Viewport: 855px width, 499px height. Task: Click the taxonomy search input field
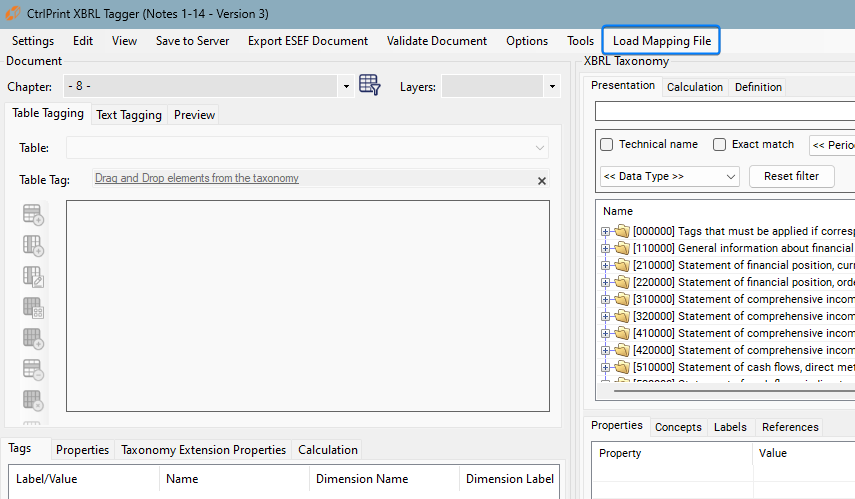(x=724, y=110)
